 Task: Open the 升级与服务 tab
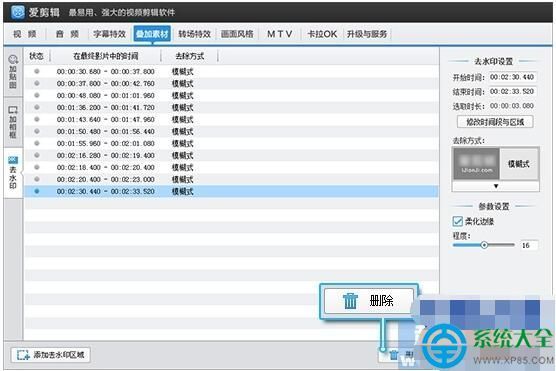tap(367, 34)
